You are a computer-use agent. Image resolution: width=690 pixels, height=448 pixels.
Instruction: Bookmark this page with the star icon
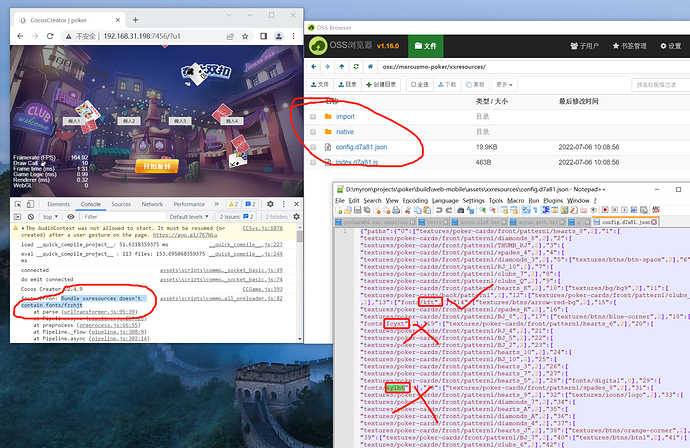[x=245, y=36]
